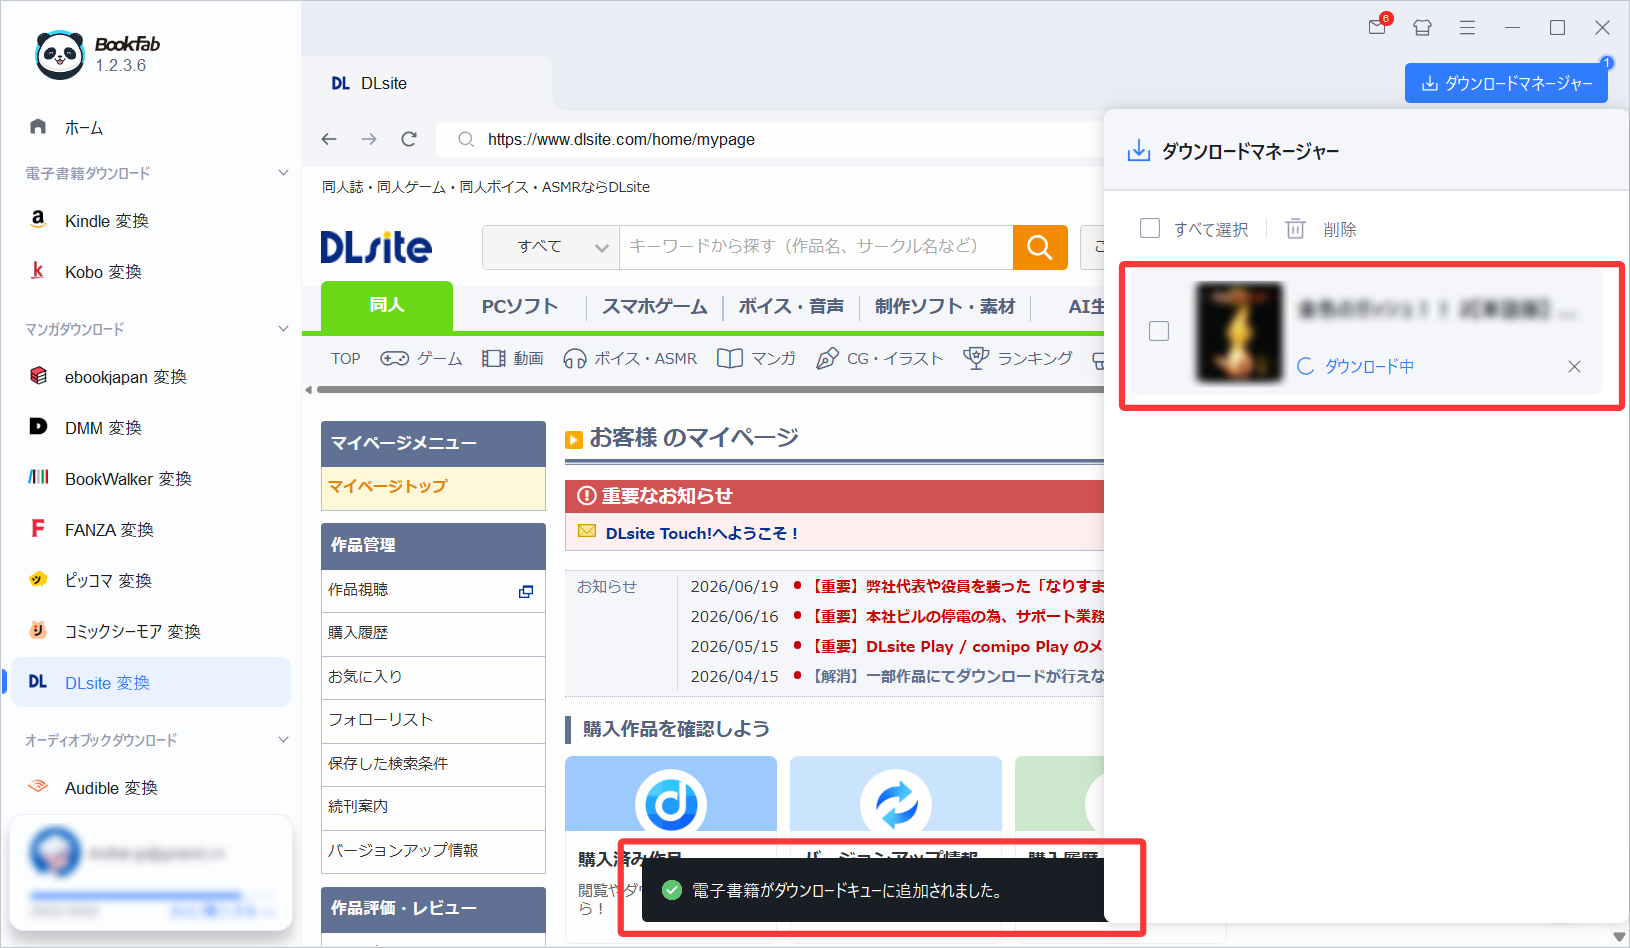Open the mail notifications icon
This screenshot has width=1630, height=948.
(x=1378, y=27)
